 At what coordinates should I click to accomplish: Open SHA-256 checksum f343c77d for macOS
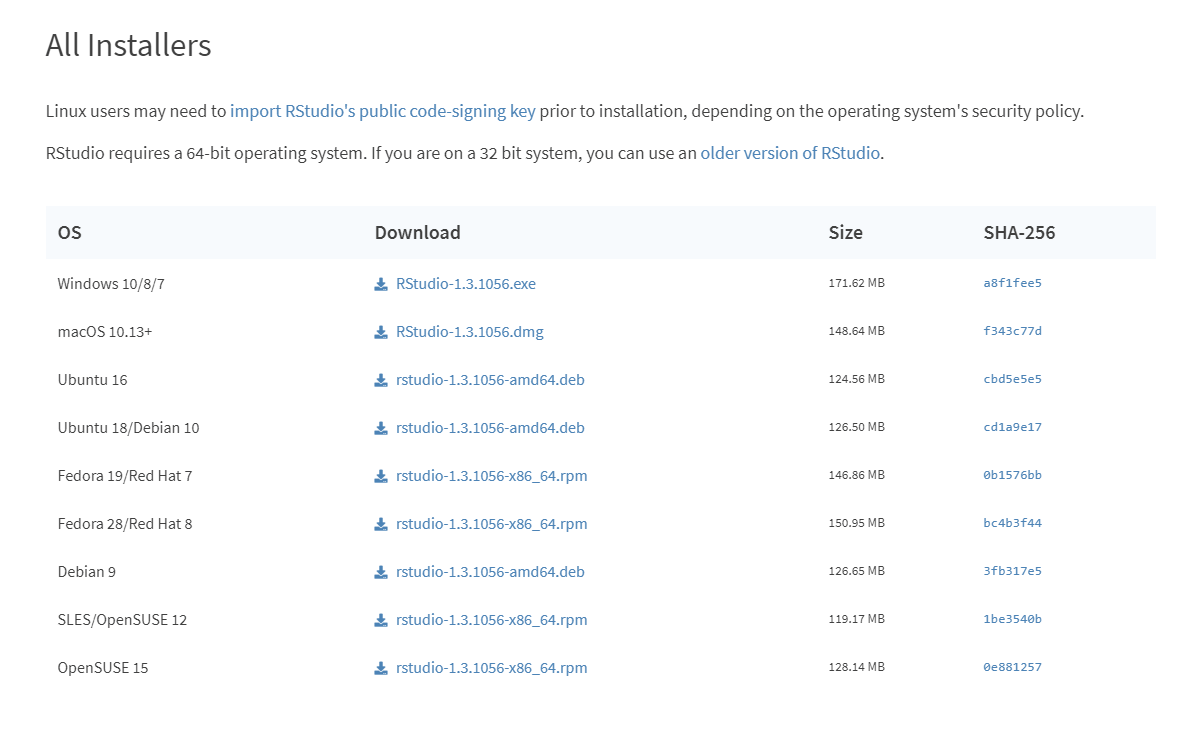pos(1012,331)
